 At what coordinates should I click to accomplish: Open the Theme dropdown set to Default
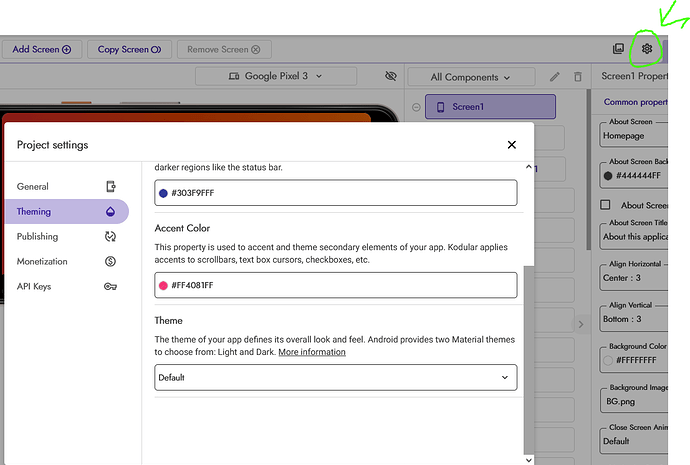pyautogui.click(x=335, y=377)
